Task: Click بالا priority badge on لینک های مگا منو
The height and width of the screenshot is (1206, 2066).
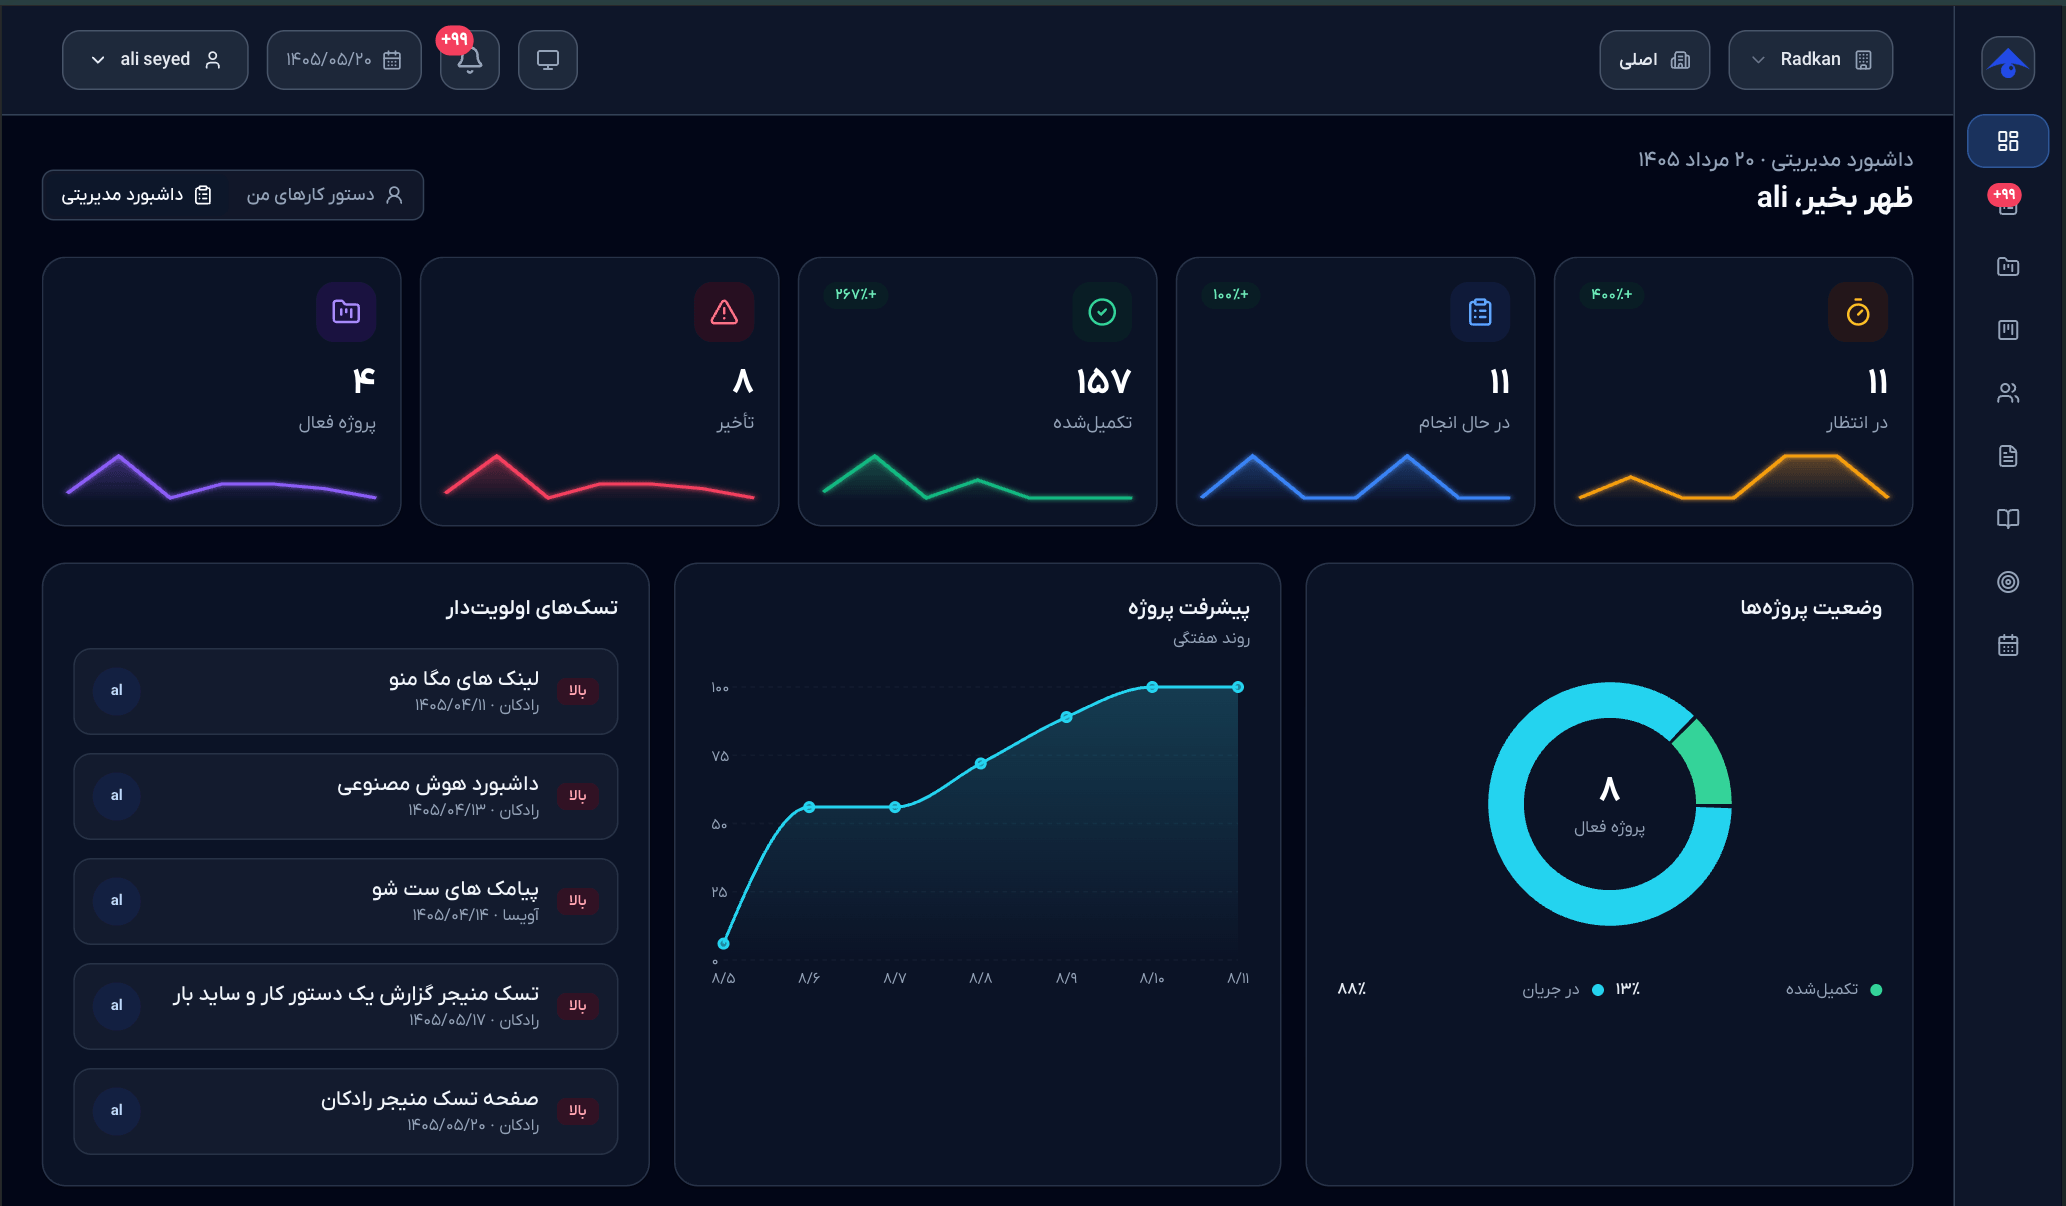Action: coord(578,691)
